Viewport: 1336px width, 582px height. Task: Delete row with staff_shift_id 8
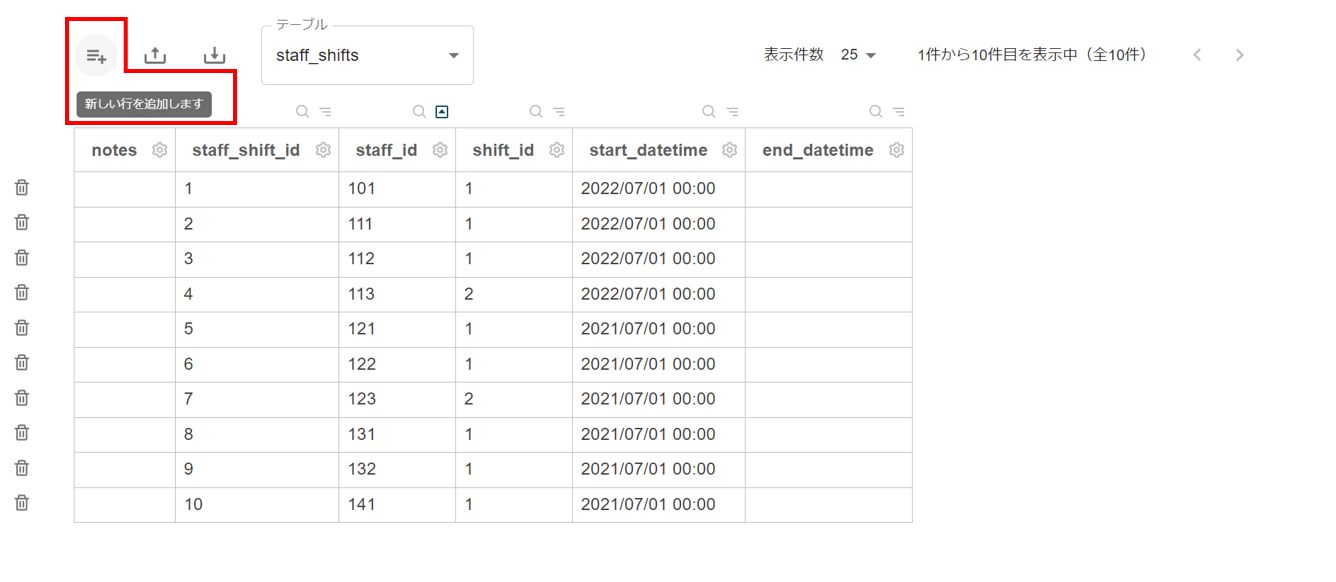pyautogui.click(x=22, y=433)
